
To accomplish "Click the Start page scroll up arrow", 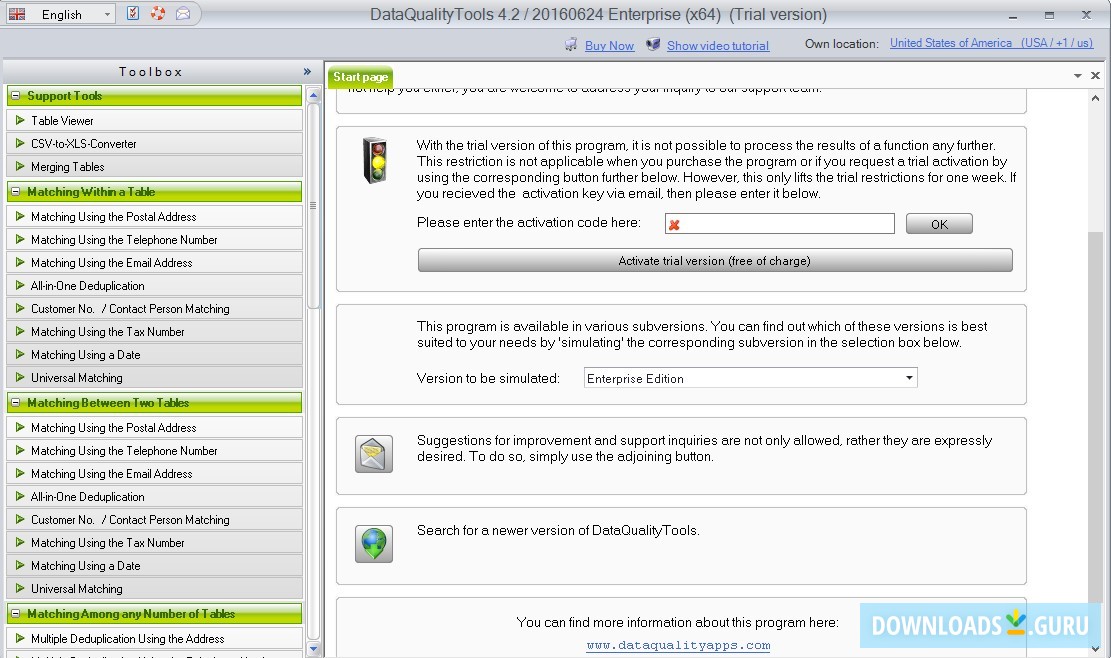I will 1095,98.
